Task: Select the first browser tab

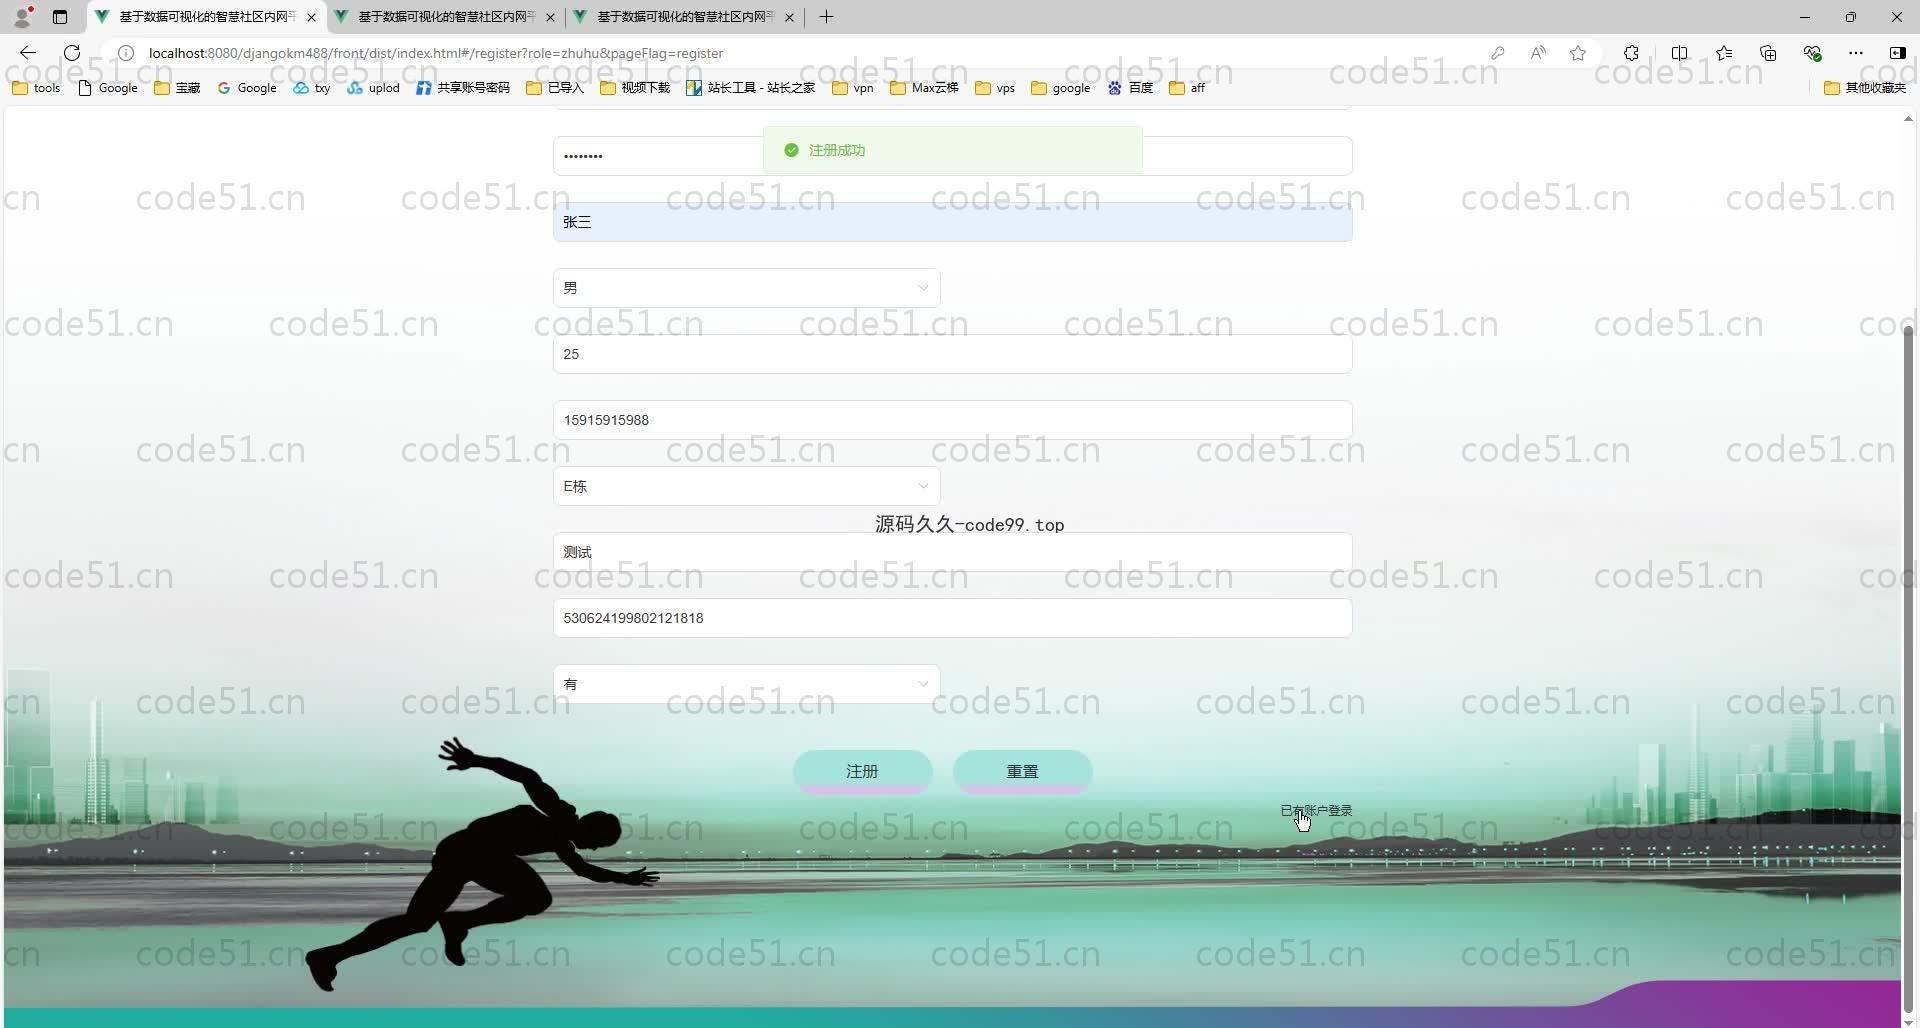Action: 207,17
